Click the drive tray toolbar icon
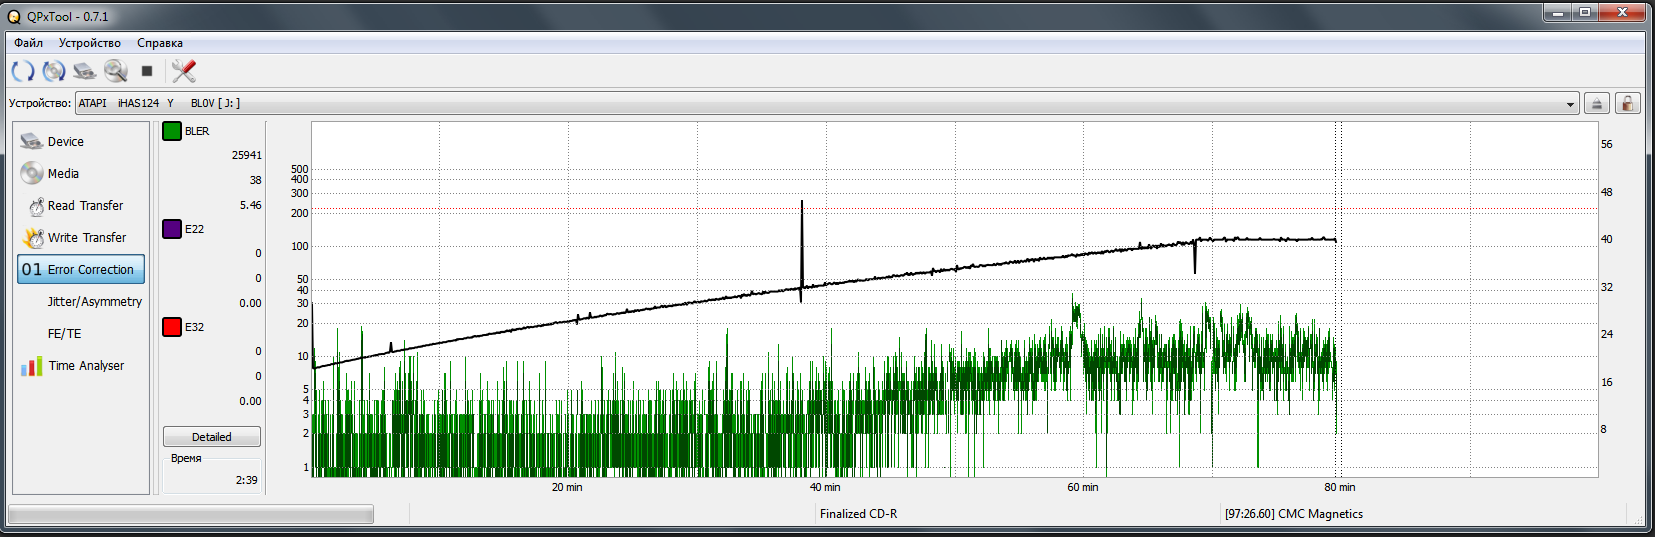The height and width of the screenshot is (537, 1655). [x=85, y=71]
